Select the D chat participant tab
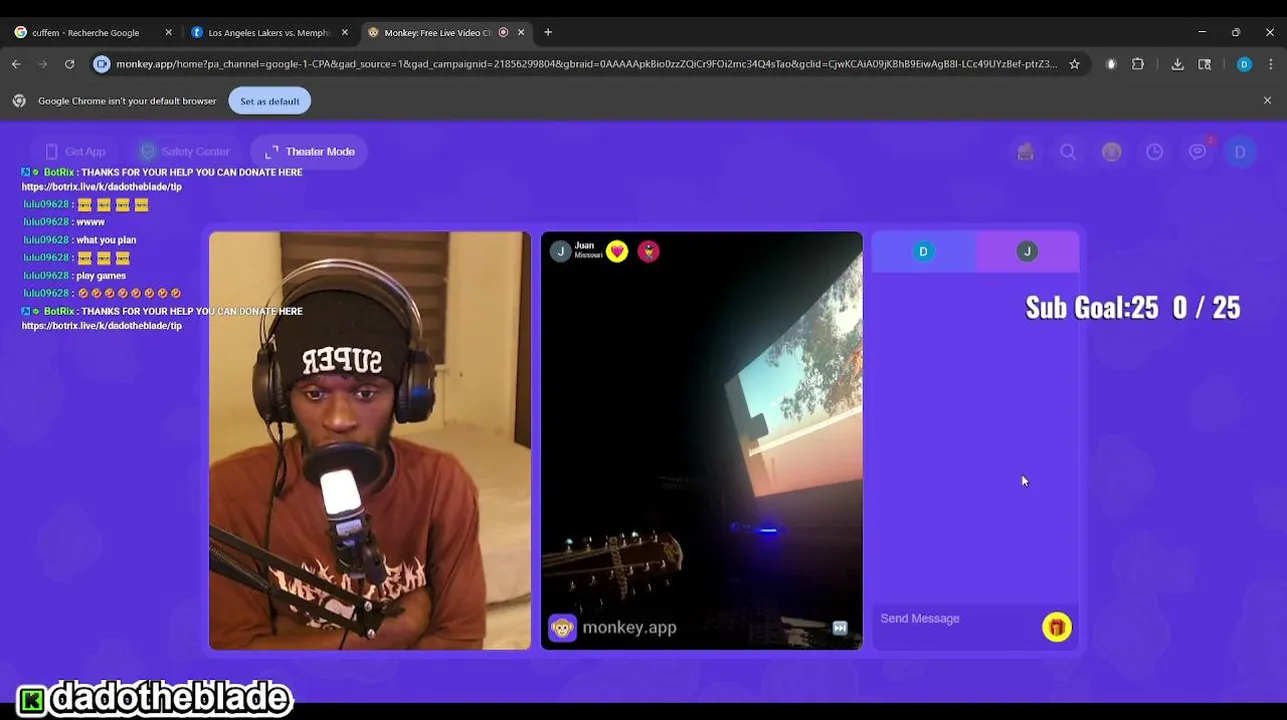1287x720 pixels. [923, 252]
